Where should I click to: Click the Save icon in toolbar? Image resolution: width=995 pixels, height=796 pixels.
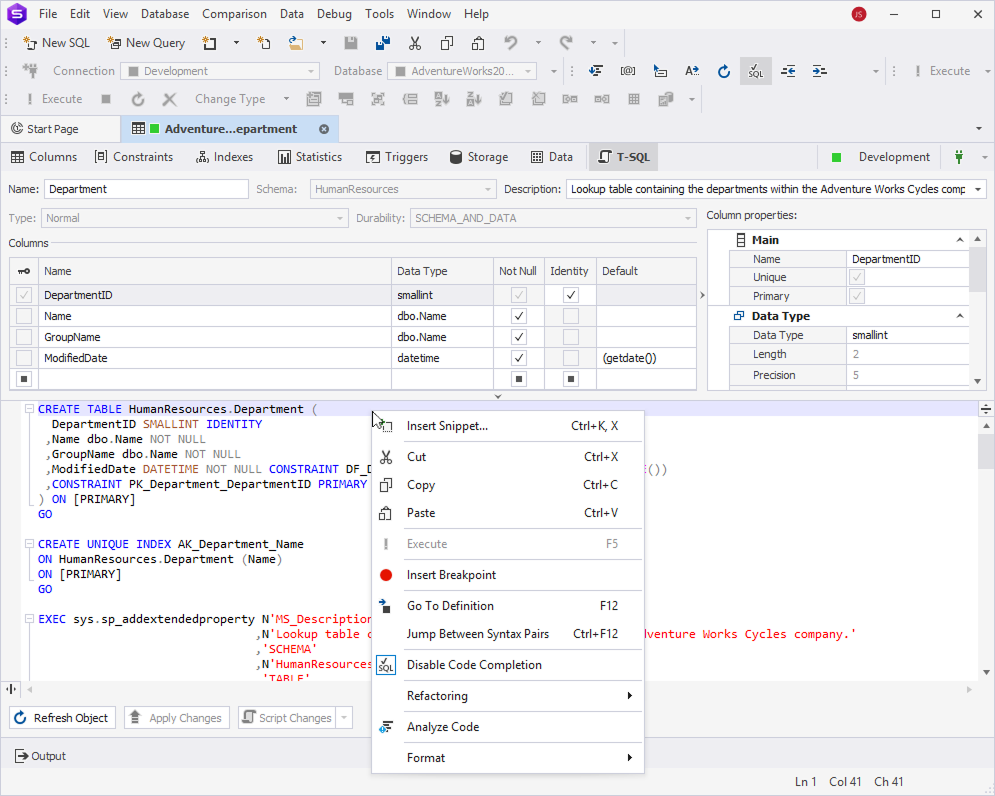pyautogui.click(x=350, y=43)
